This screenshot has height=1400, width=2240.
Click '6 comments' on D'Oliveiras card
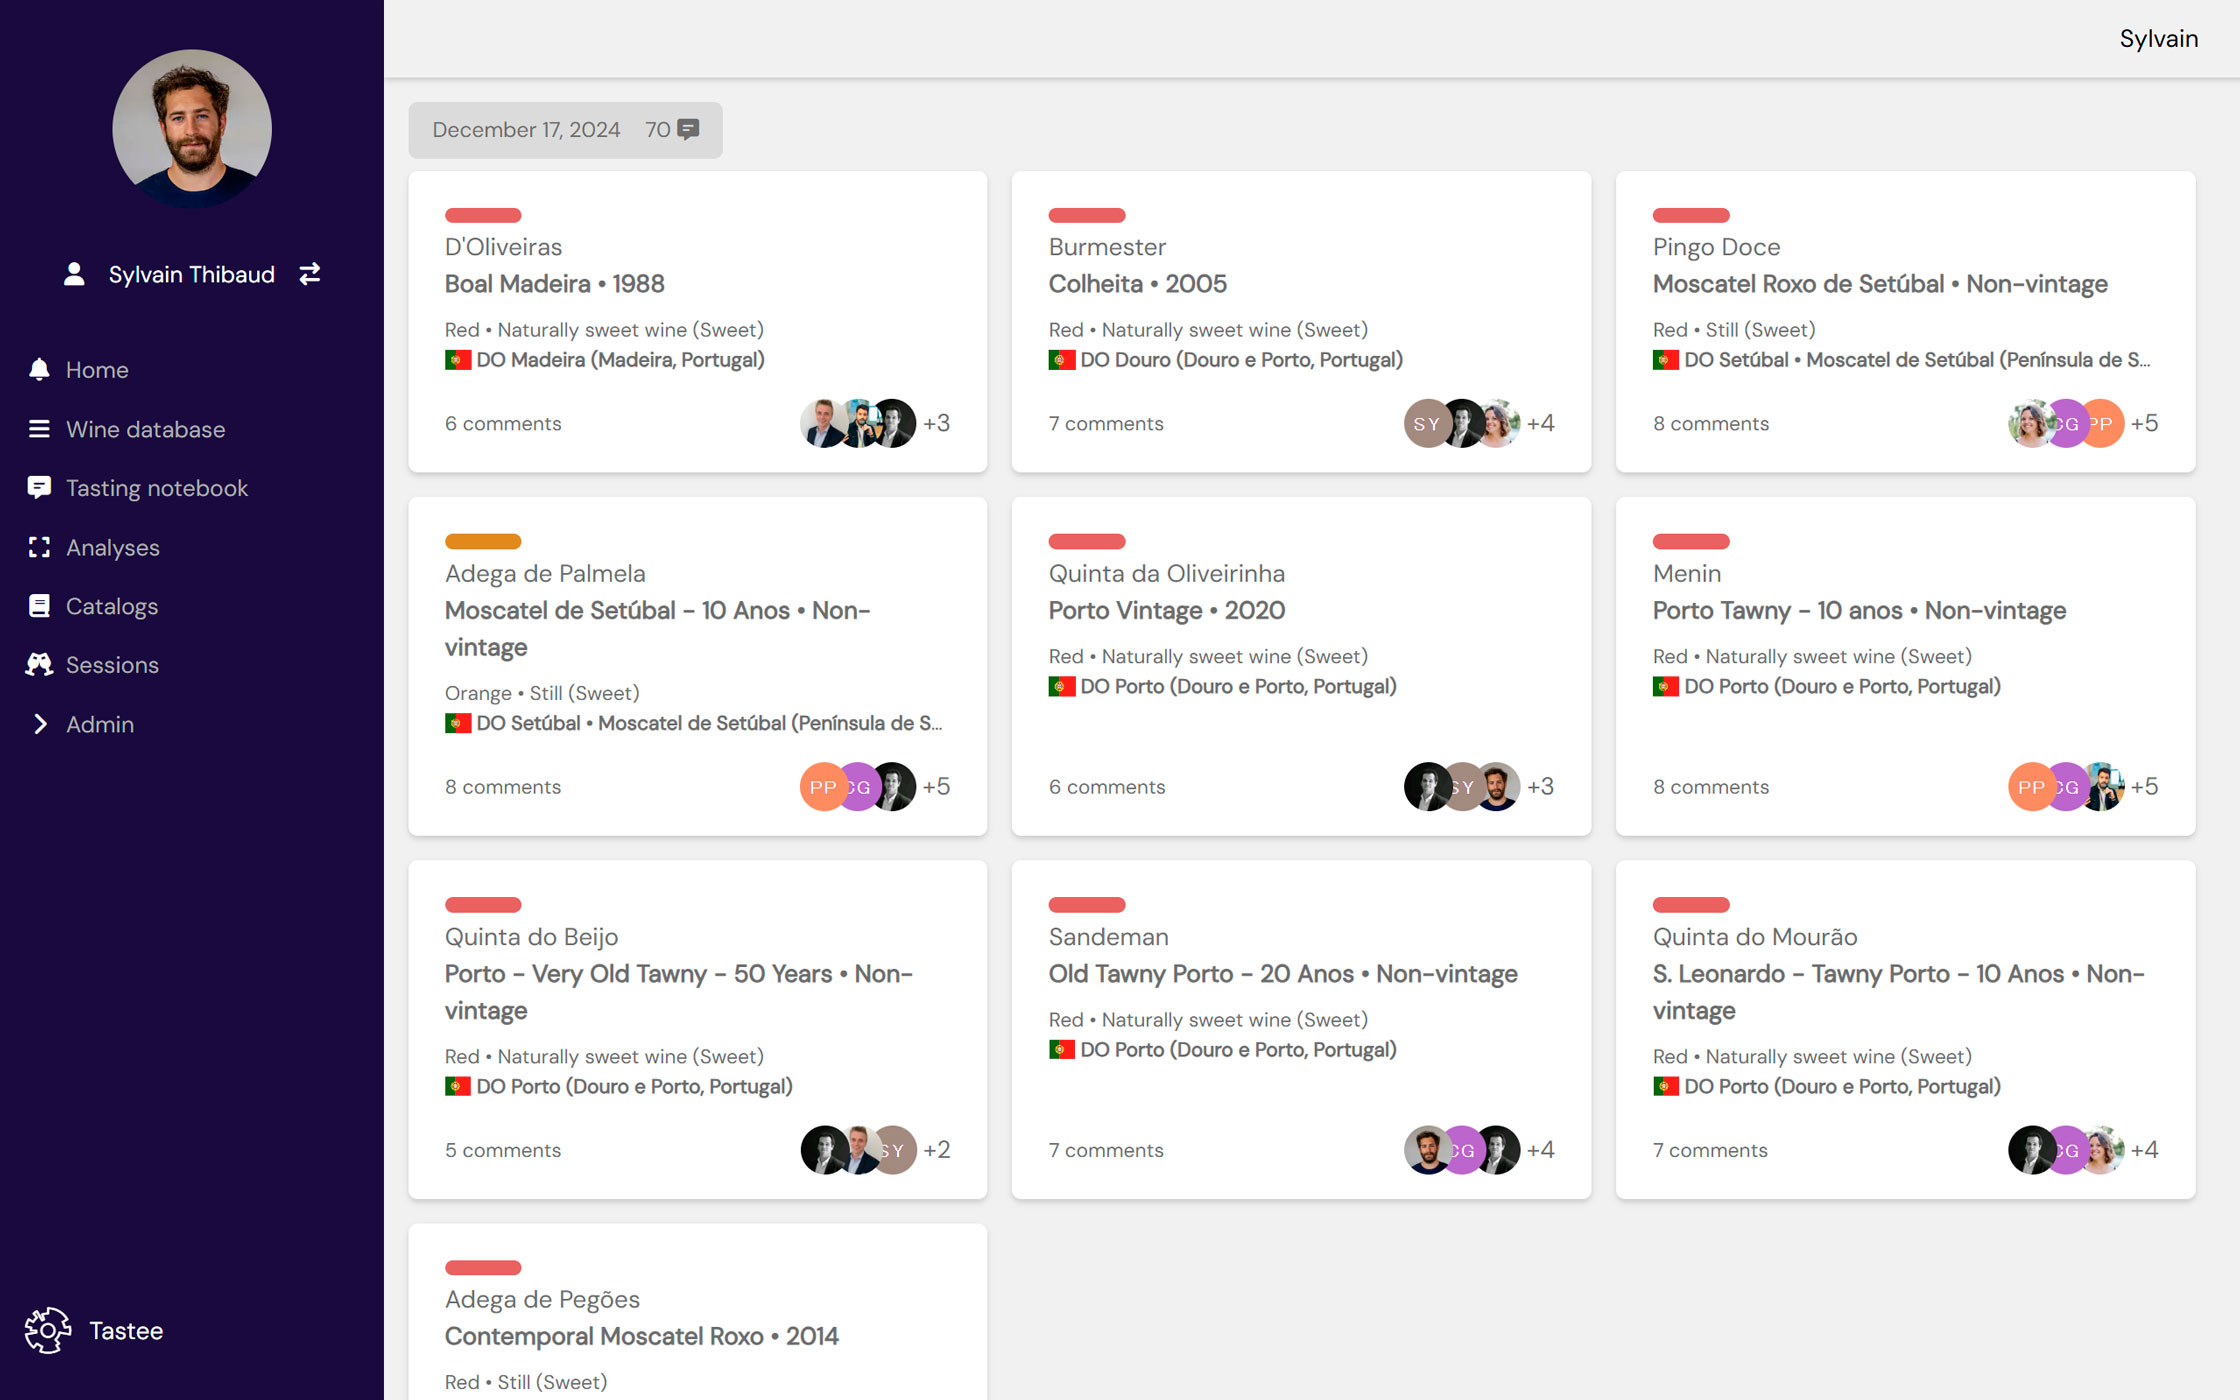tap(503, 424)
